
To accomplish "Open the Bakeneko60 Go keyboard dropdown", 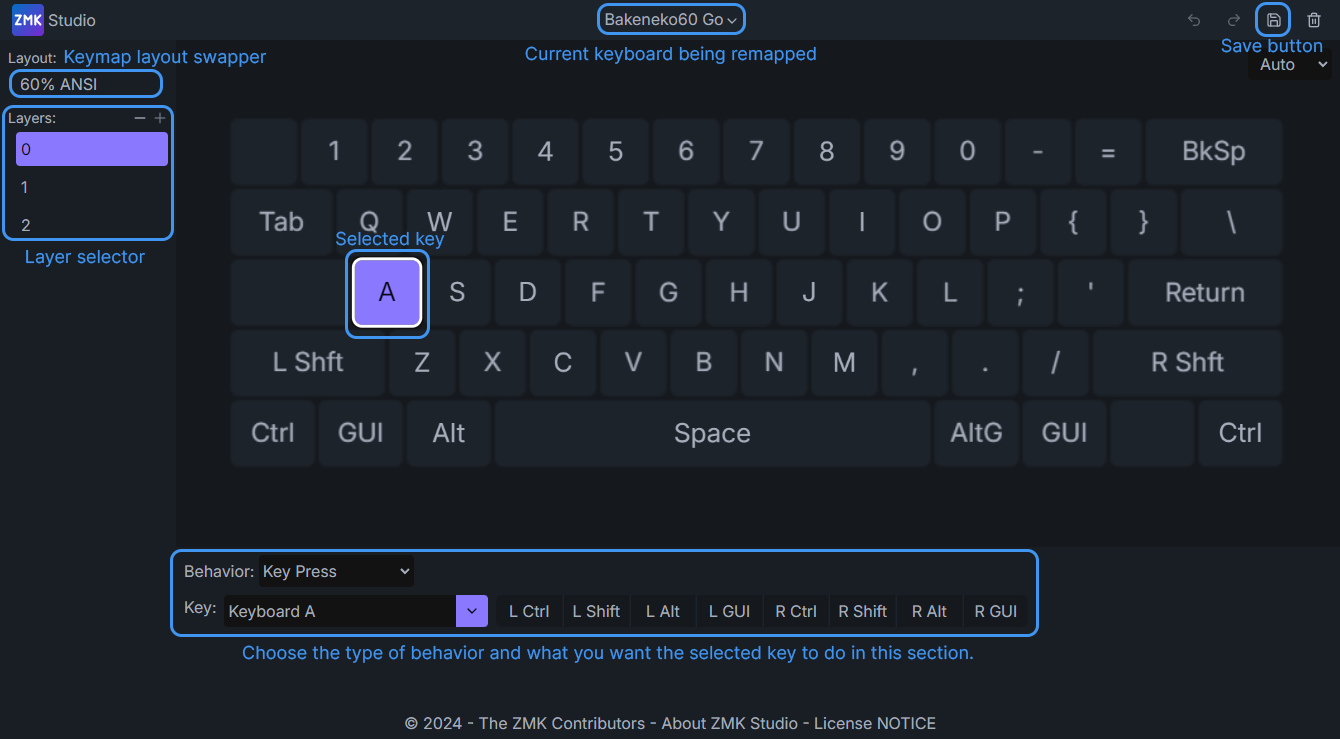I will tap(671, 20).
